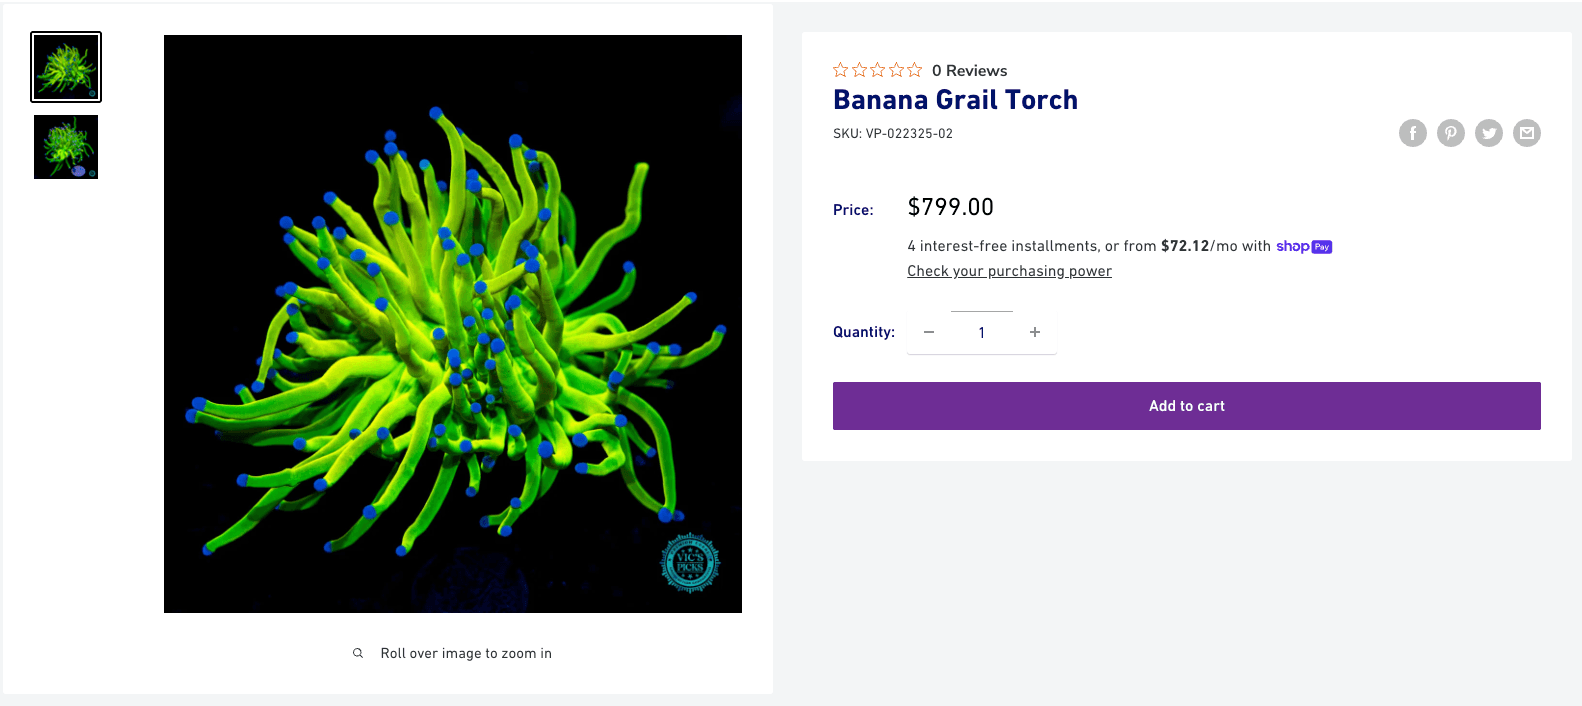The height and width of the screenshot is (706, 1582).
Task: Email this product via the envelope icon
Action: [x=1527, y=133]
